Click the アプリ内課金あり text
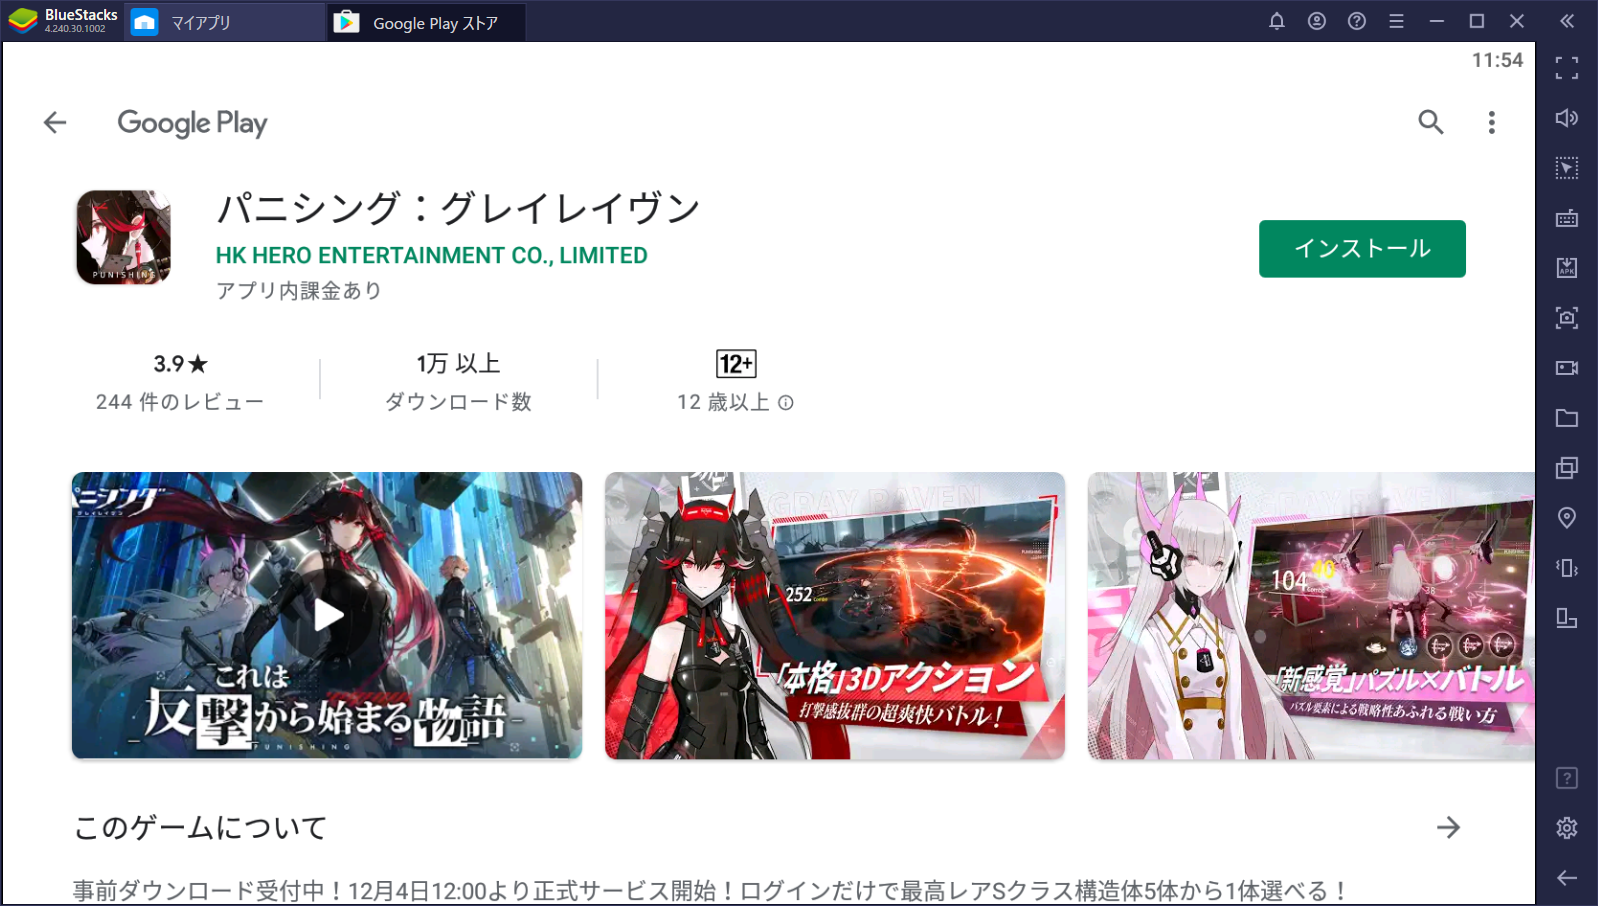The image size is (1598, 906). click(299, 291)
